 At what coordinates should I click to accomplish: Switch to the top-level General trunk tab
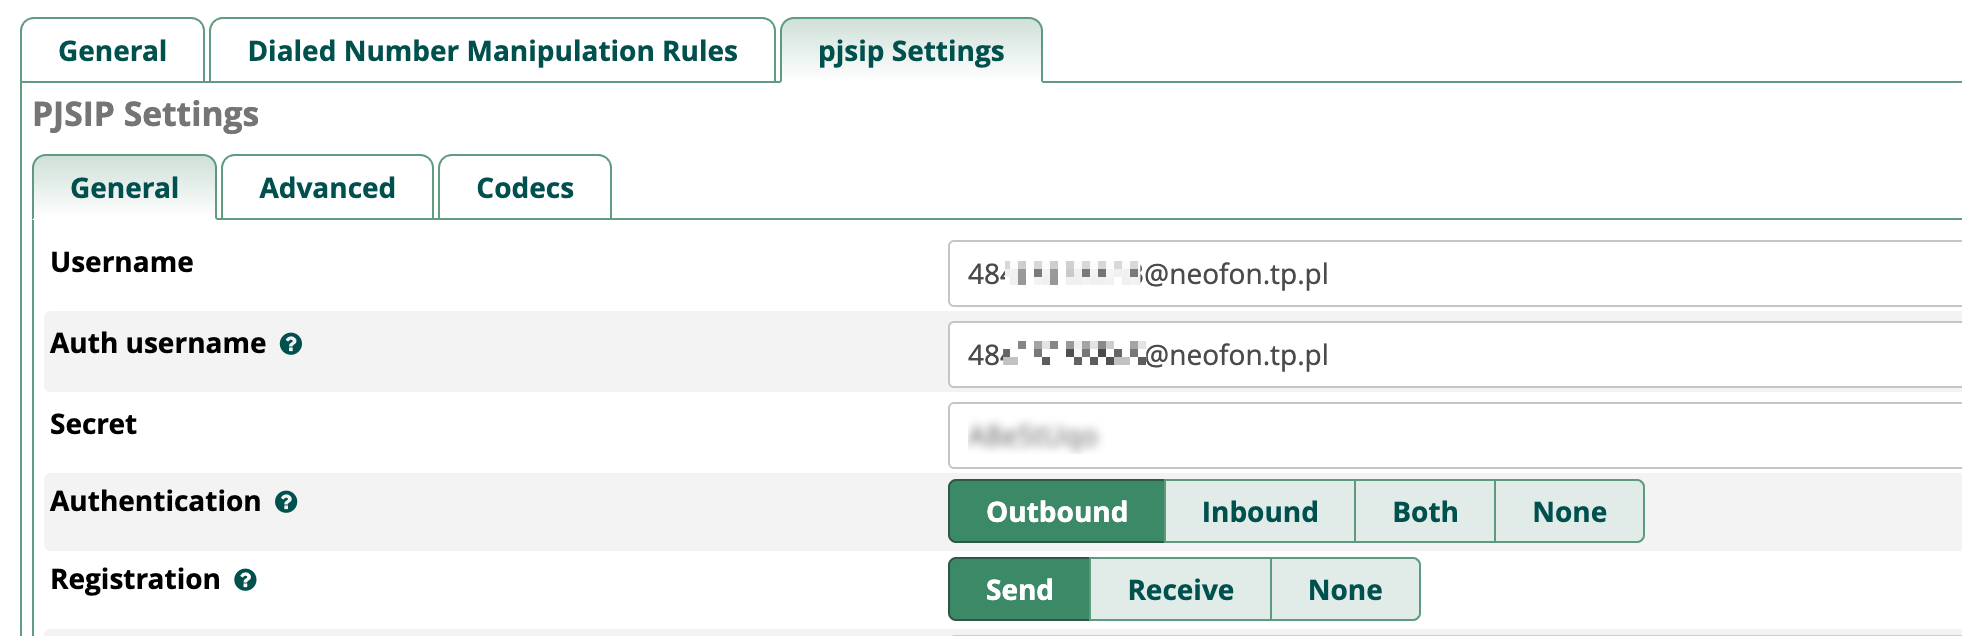click(112, 51)
